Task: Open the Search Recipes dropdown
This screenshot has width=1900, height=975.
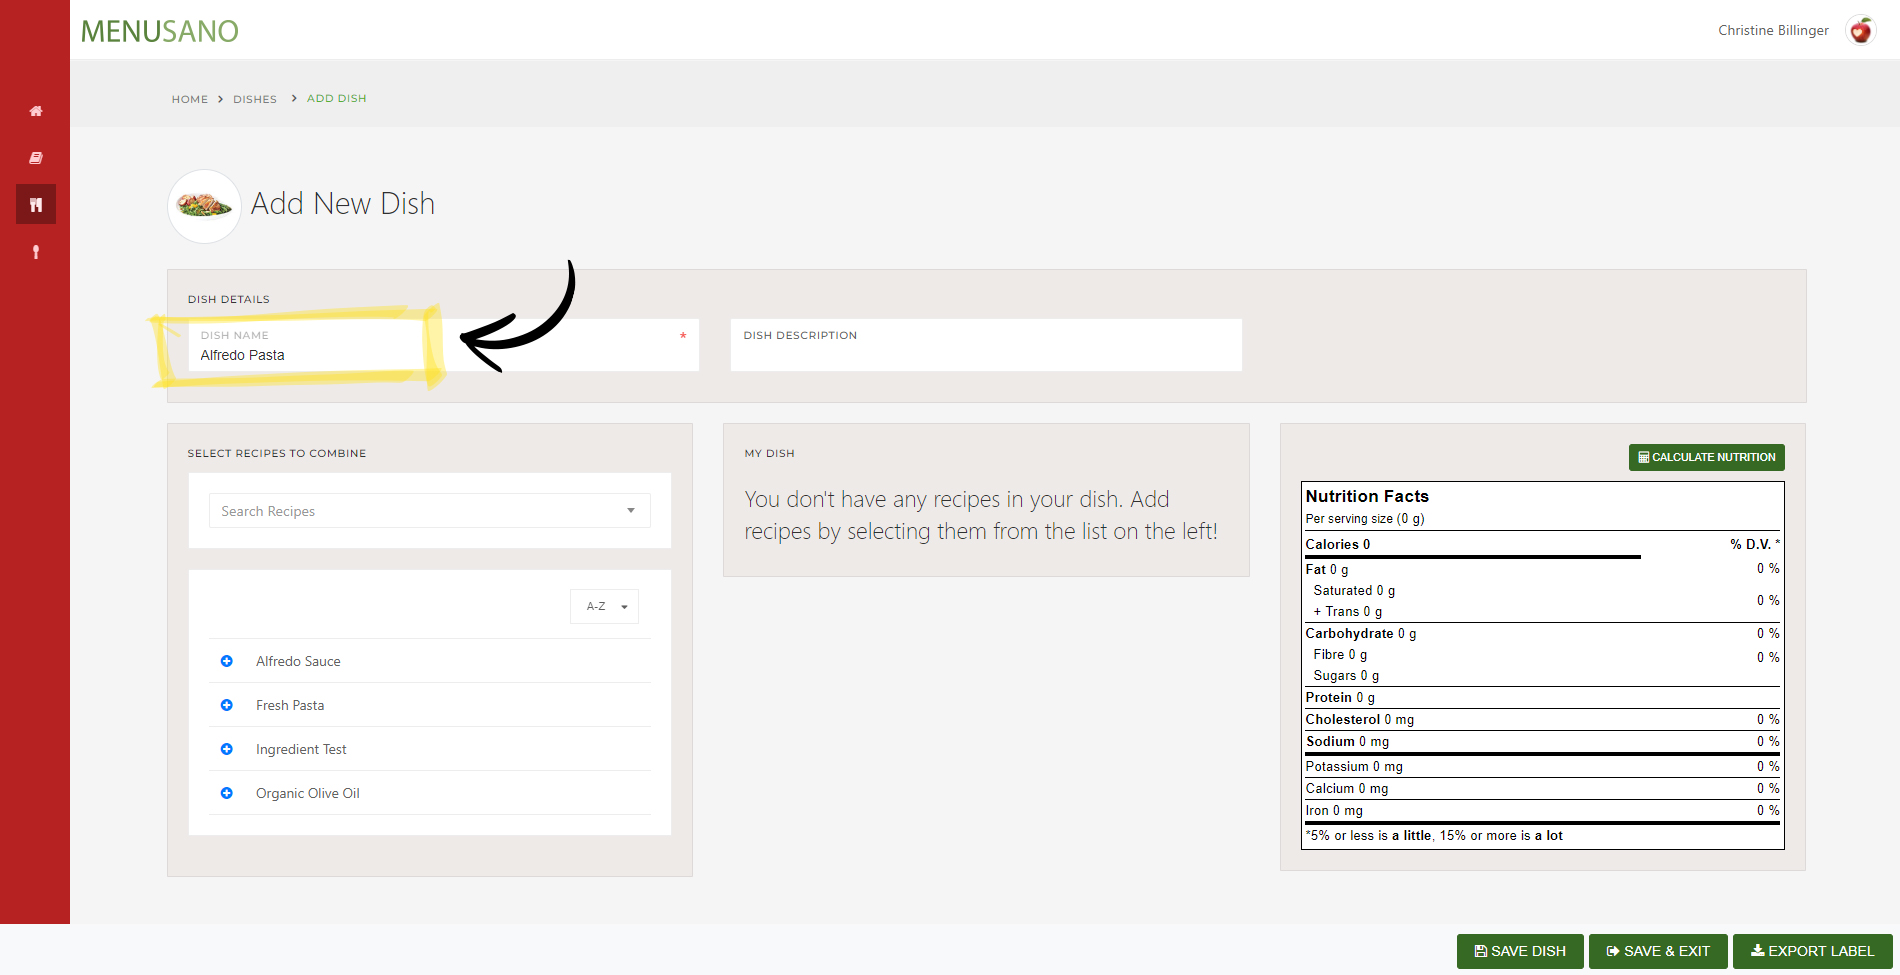Action: [429, 511]
